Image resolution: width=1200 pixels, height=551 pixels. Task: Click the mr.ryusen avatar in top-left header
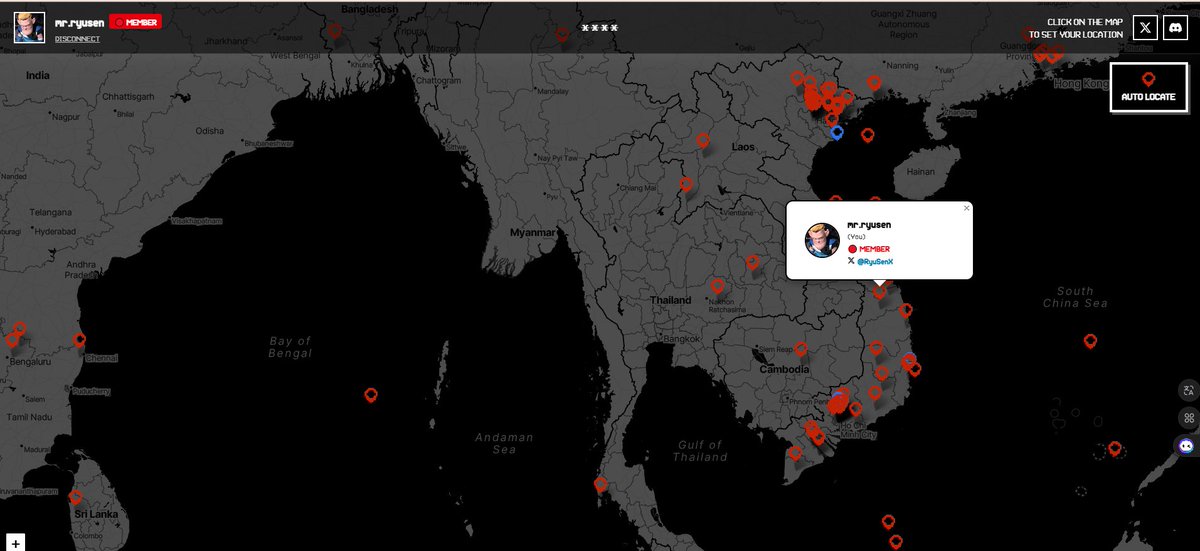pos(29,26)
